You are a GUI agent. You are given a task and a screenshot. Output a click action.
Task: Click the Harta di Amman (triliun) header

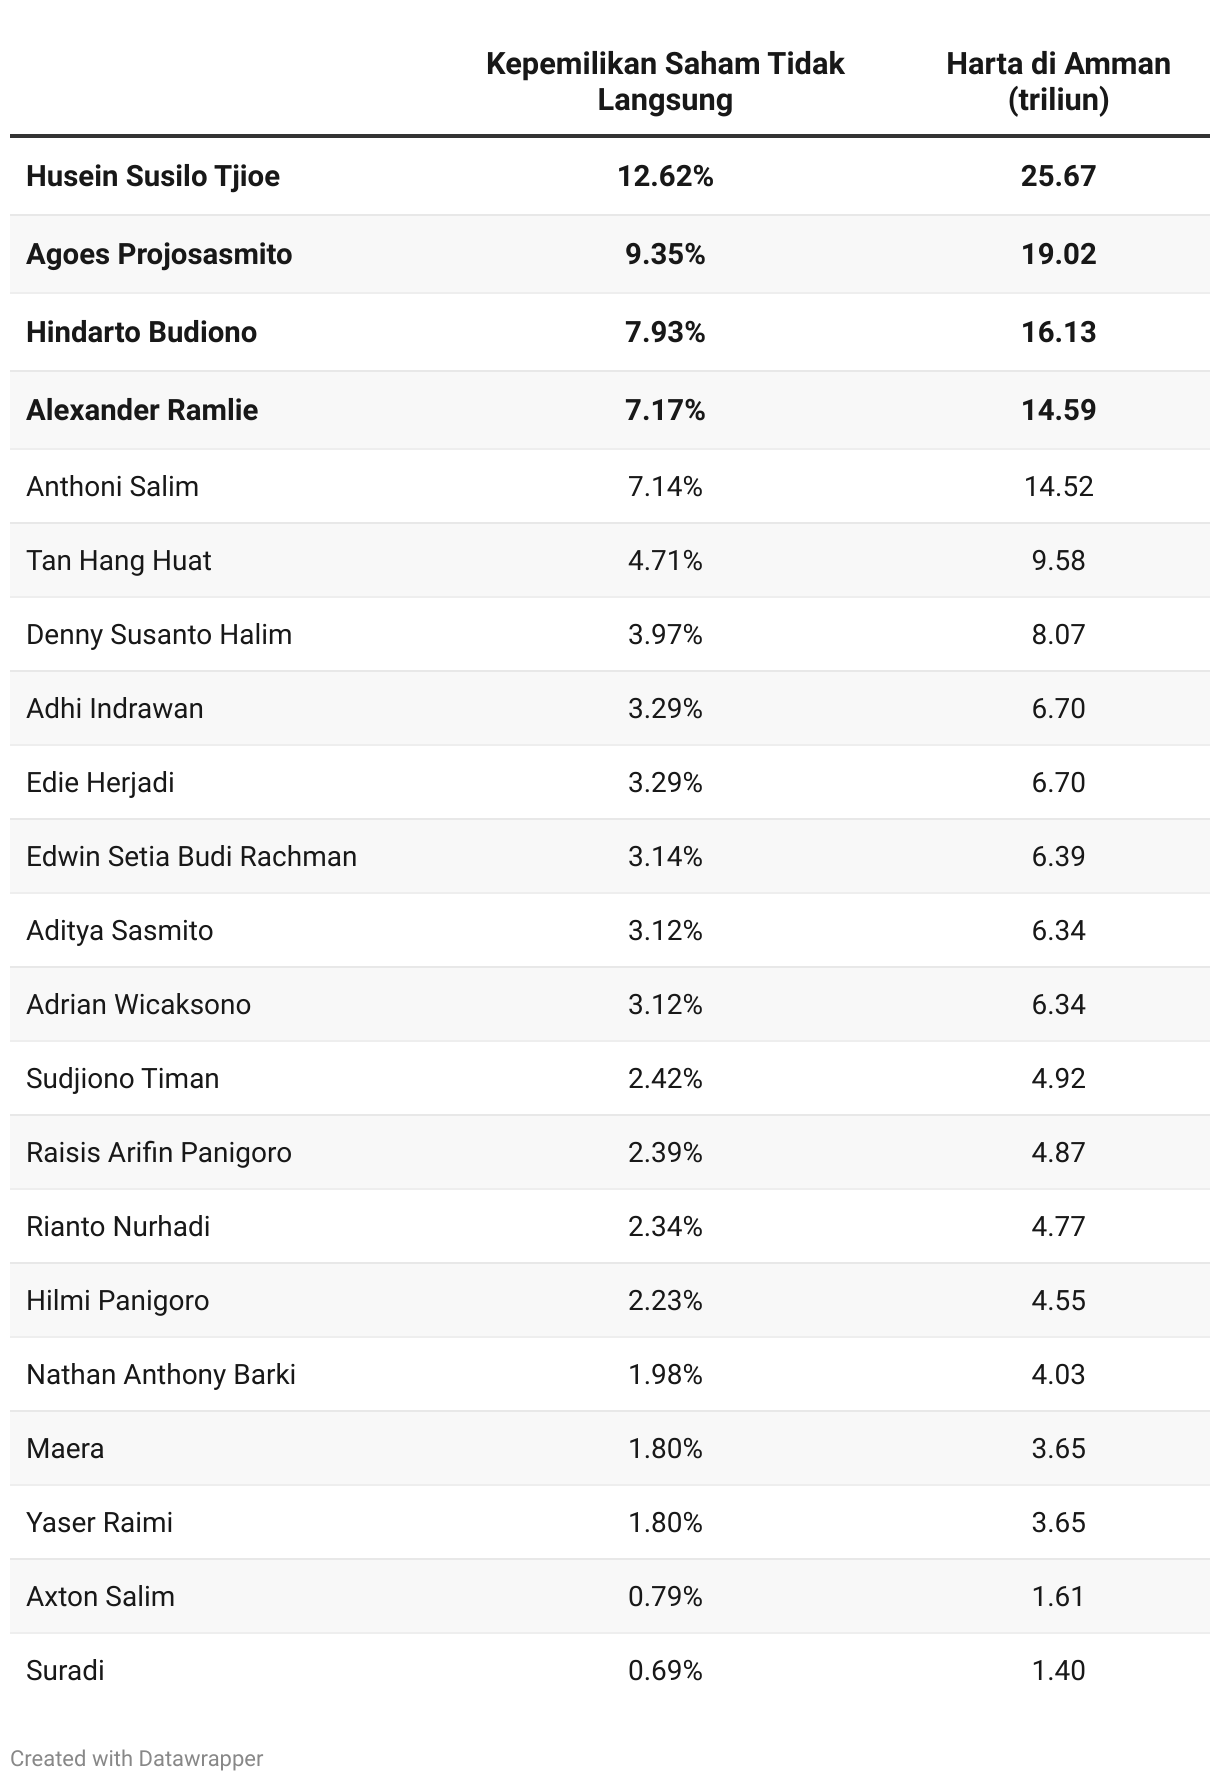tap(1058, 82)
